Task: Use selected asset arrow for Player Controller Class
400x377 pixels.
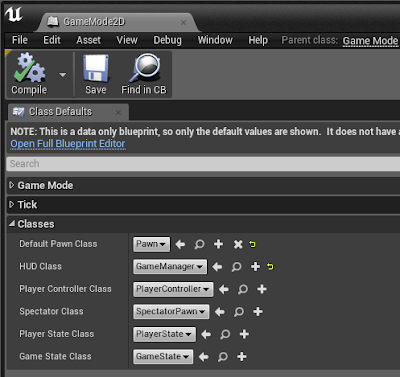Action: click(224, 289)
